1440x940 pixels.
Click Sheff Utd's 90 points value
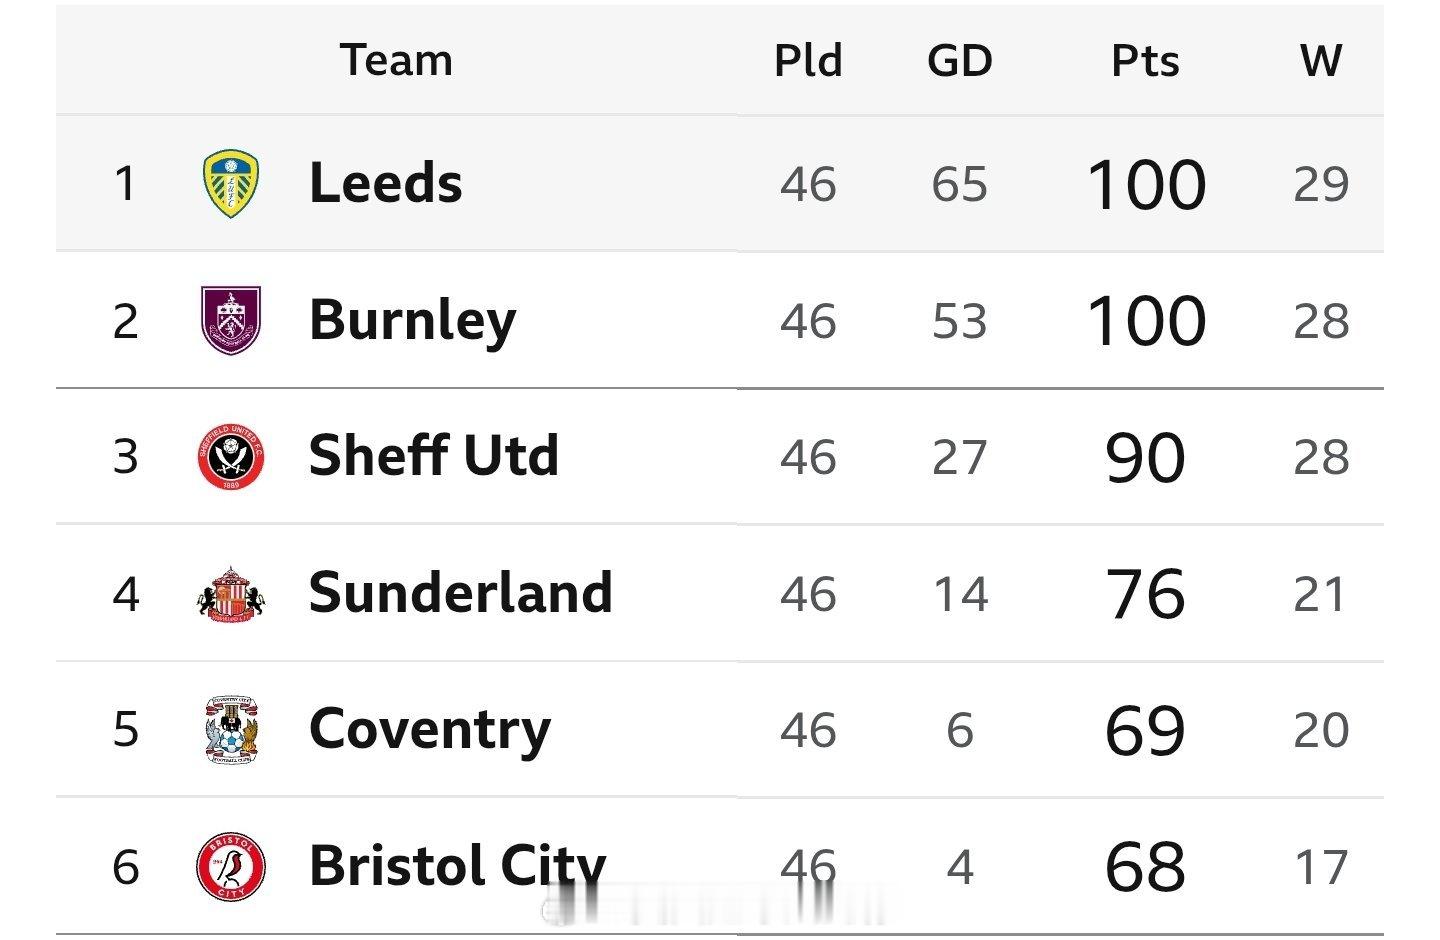click(x=1146, y=458)
